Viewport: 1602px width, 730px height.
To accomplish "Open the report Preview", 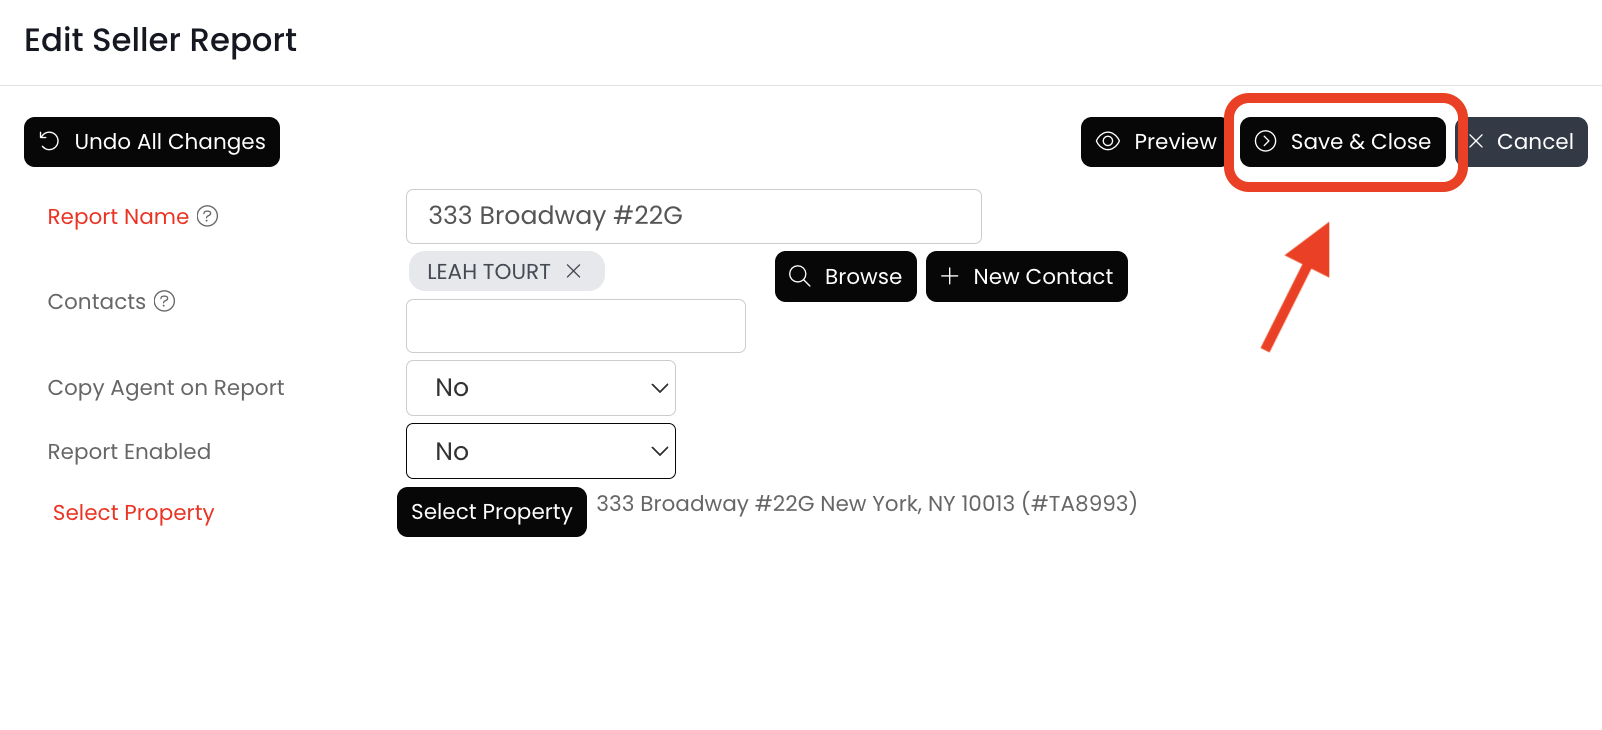I will (x=1155, y=142).
